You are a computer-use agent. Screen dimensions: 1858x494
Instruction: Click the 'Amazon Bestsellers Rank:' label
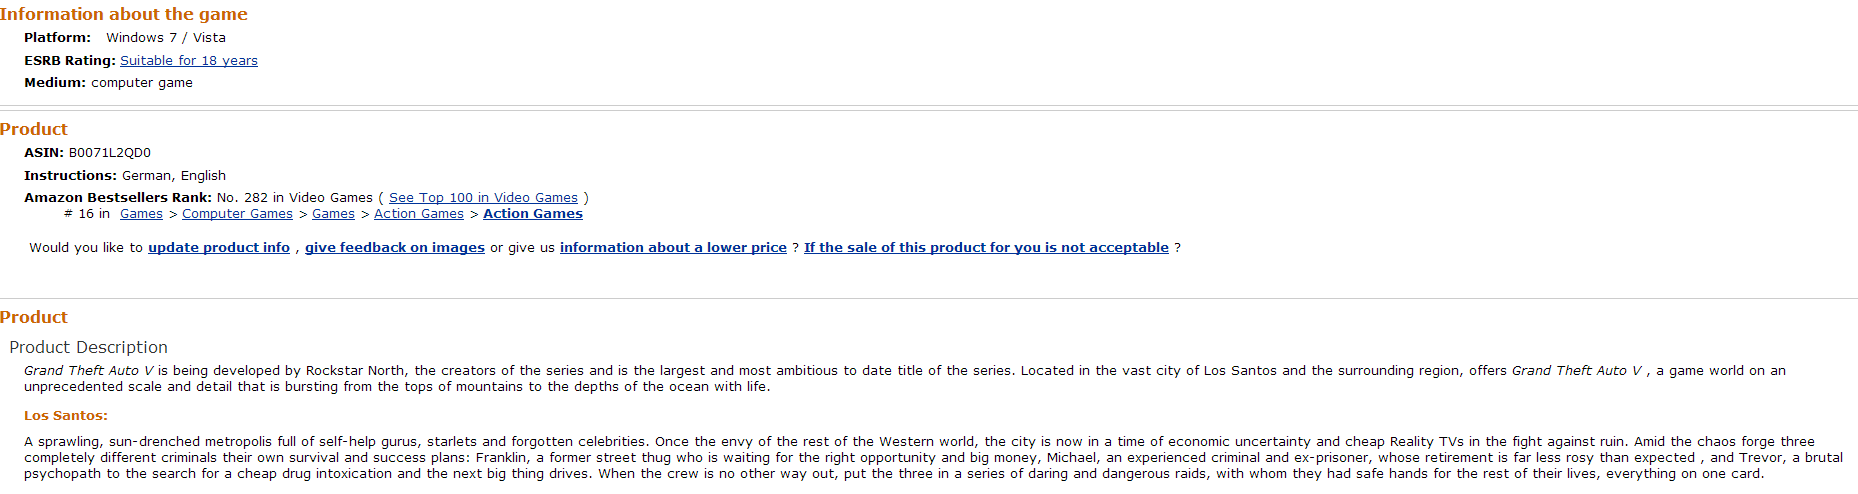pos(117,198)
